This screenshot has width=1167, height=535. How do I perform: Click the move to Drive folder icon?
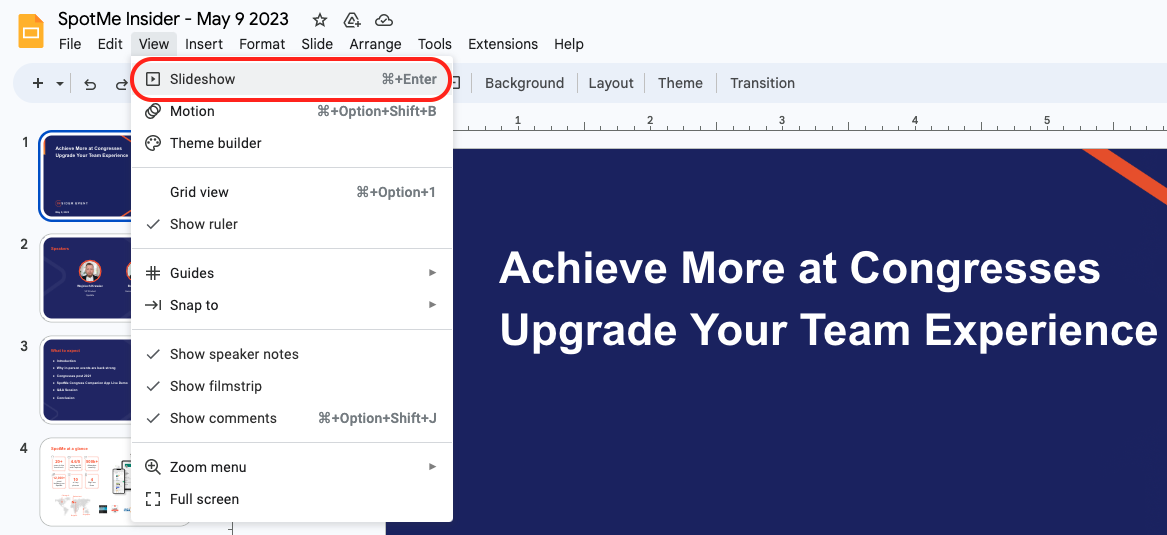point(352,19)
